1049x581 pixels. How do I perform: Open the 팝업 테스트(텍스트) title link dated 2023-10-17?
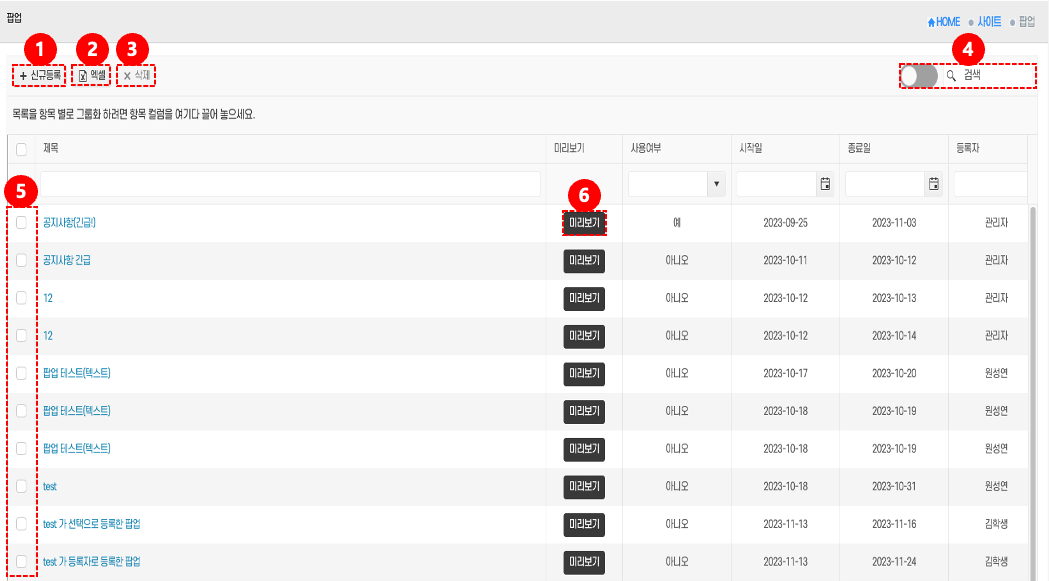point(77,373)
